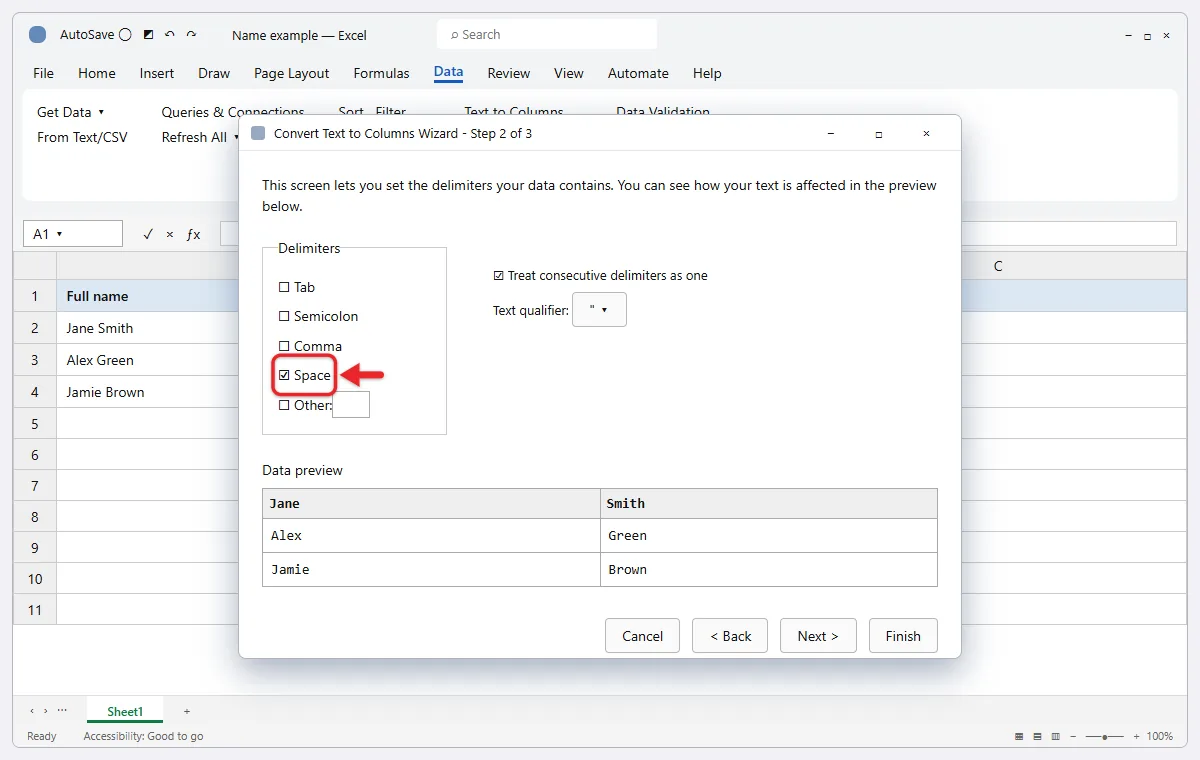Uncheck the Space delimiter checkbox
The width and height of the screenshot is (1200, 760).
click(284, 375)
